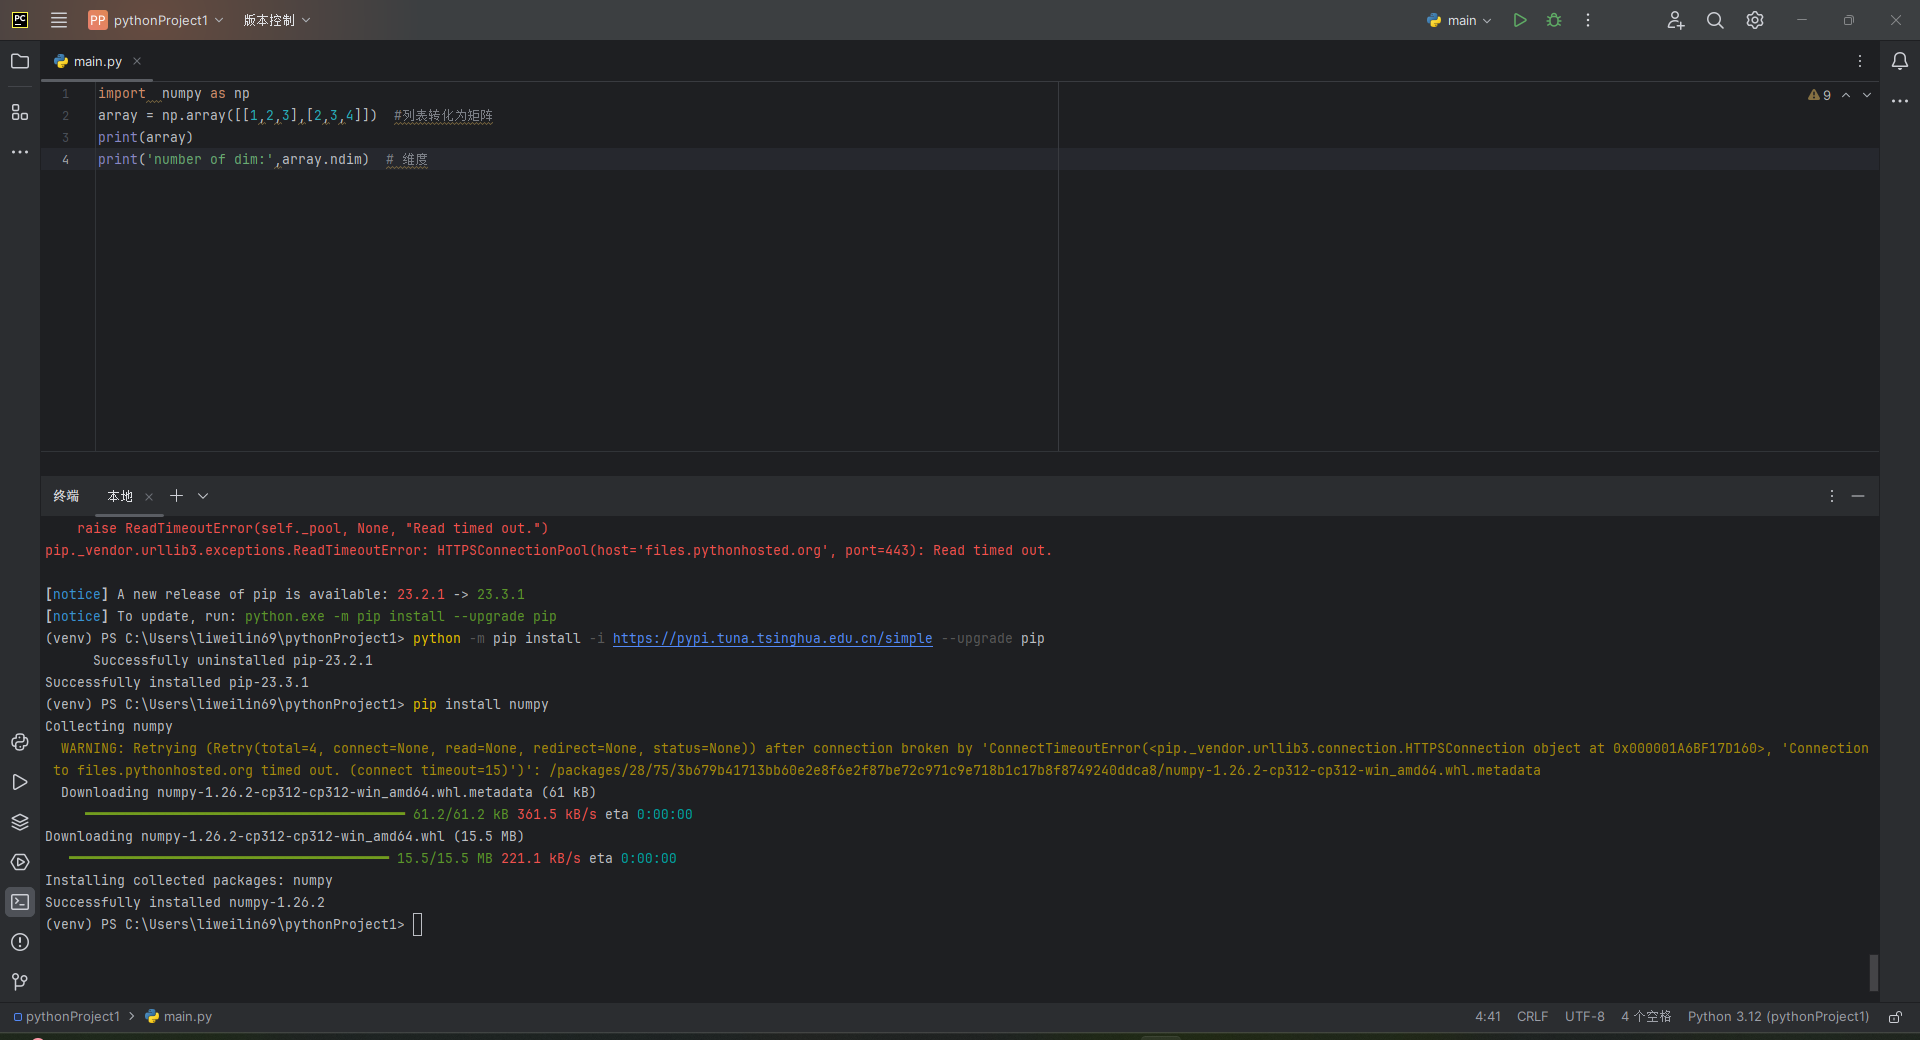The width and height of the screenshot is (1920, 1040).
Task: Open the Project tool window folder icon
Action: [20, 61]
